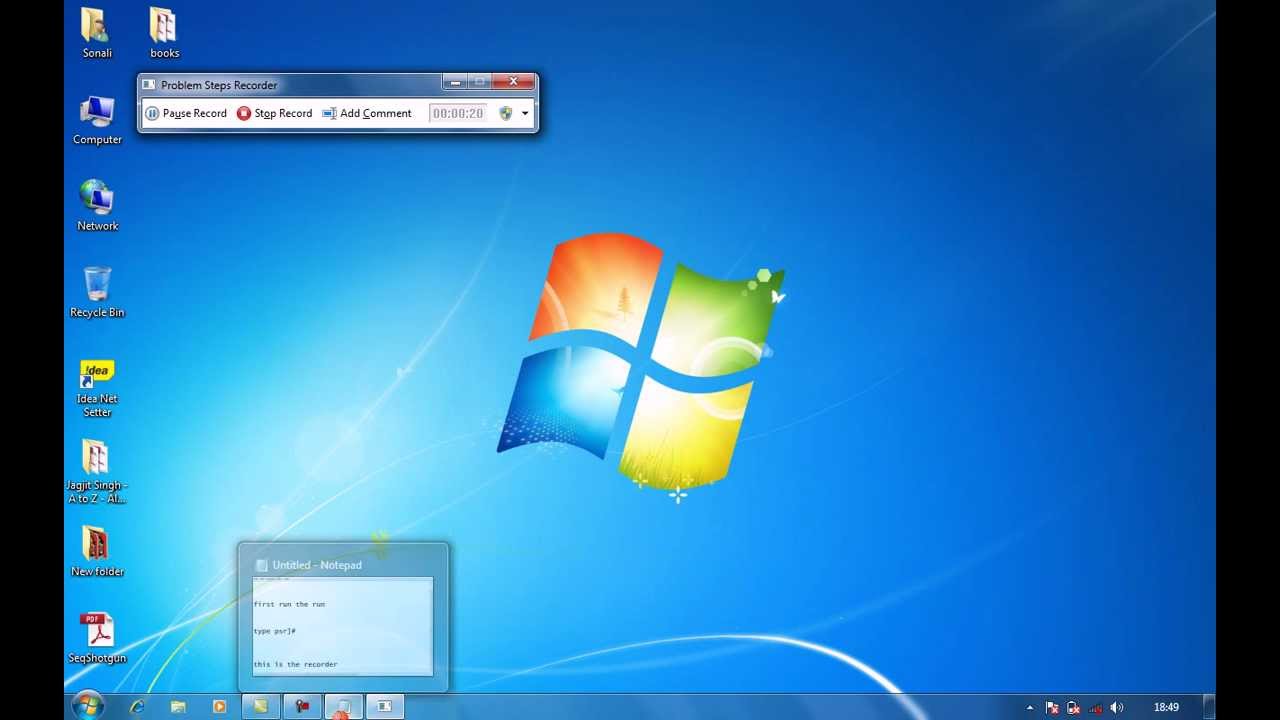Select the Sonali user folder icon
Screen dimensions: 1280x720
tap(97, 33)
